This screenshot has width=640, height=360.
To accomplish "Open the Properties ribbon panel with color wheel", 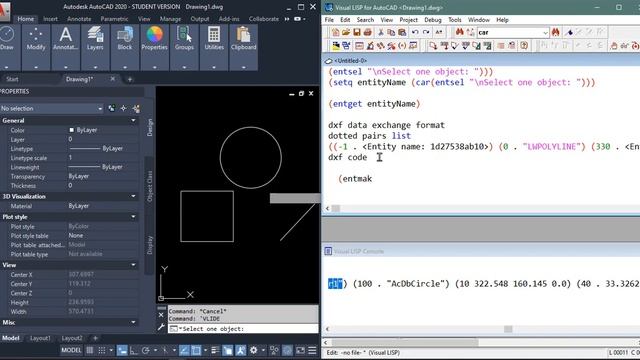I will [154, 47].
